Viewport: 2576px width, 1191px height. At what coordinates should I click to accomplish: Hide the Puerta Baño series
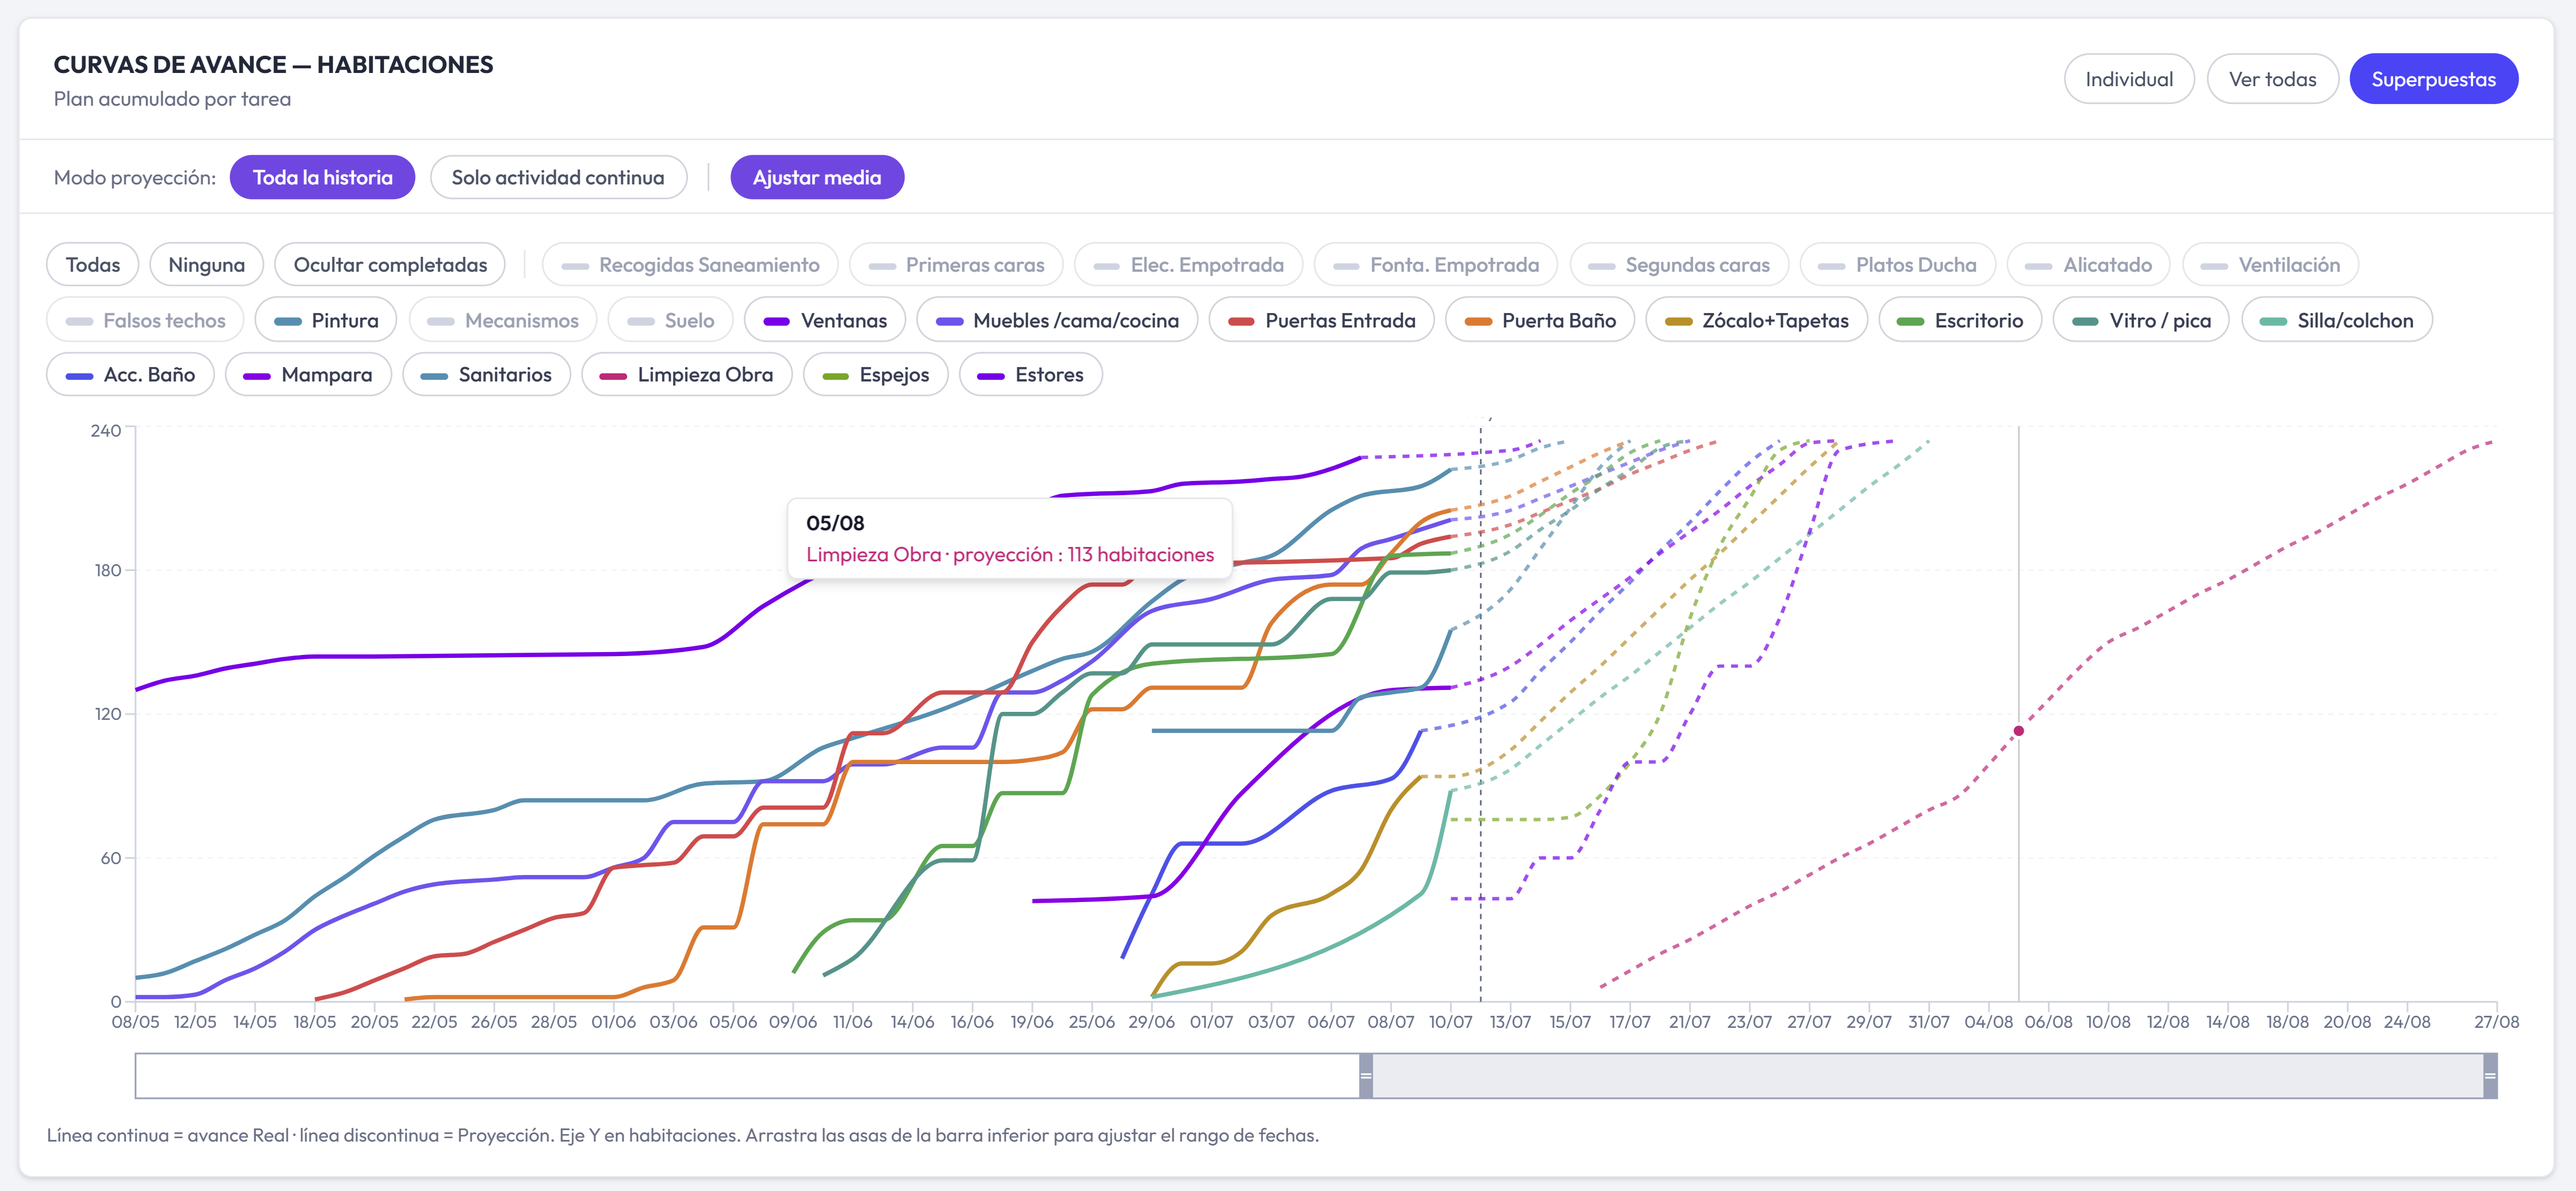pyautogui.click(x=1540, y=320)
